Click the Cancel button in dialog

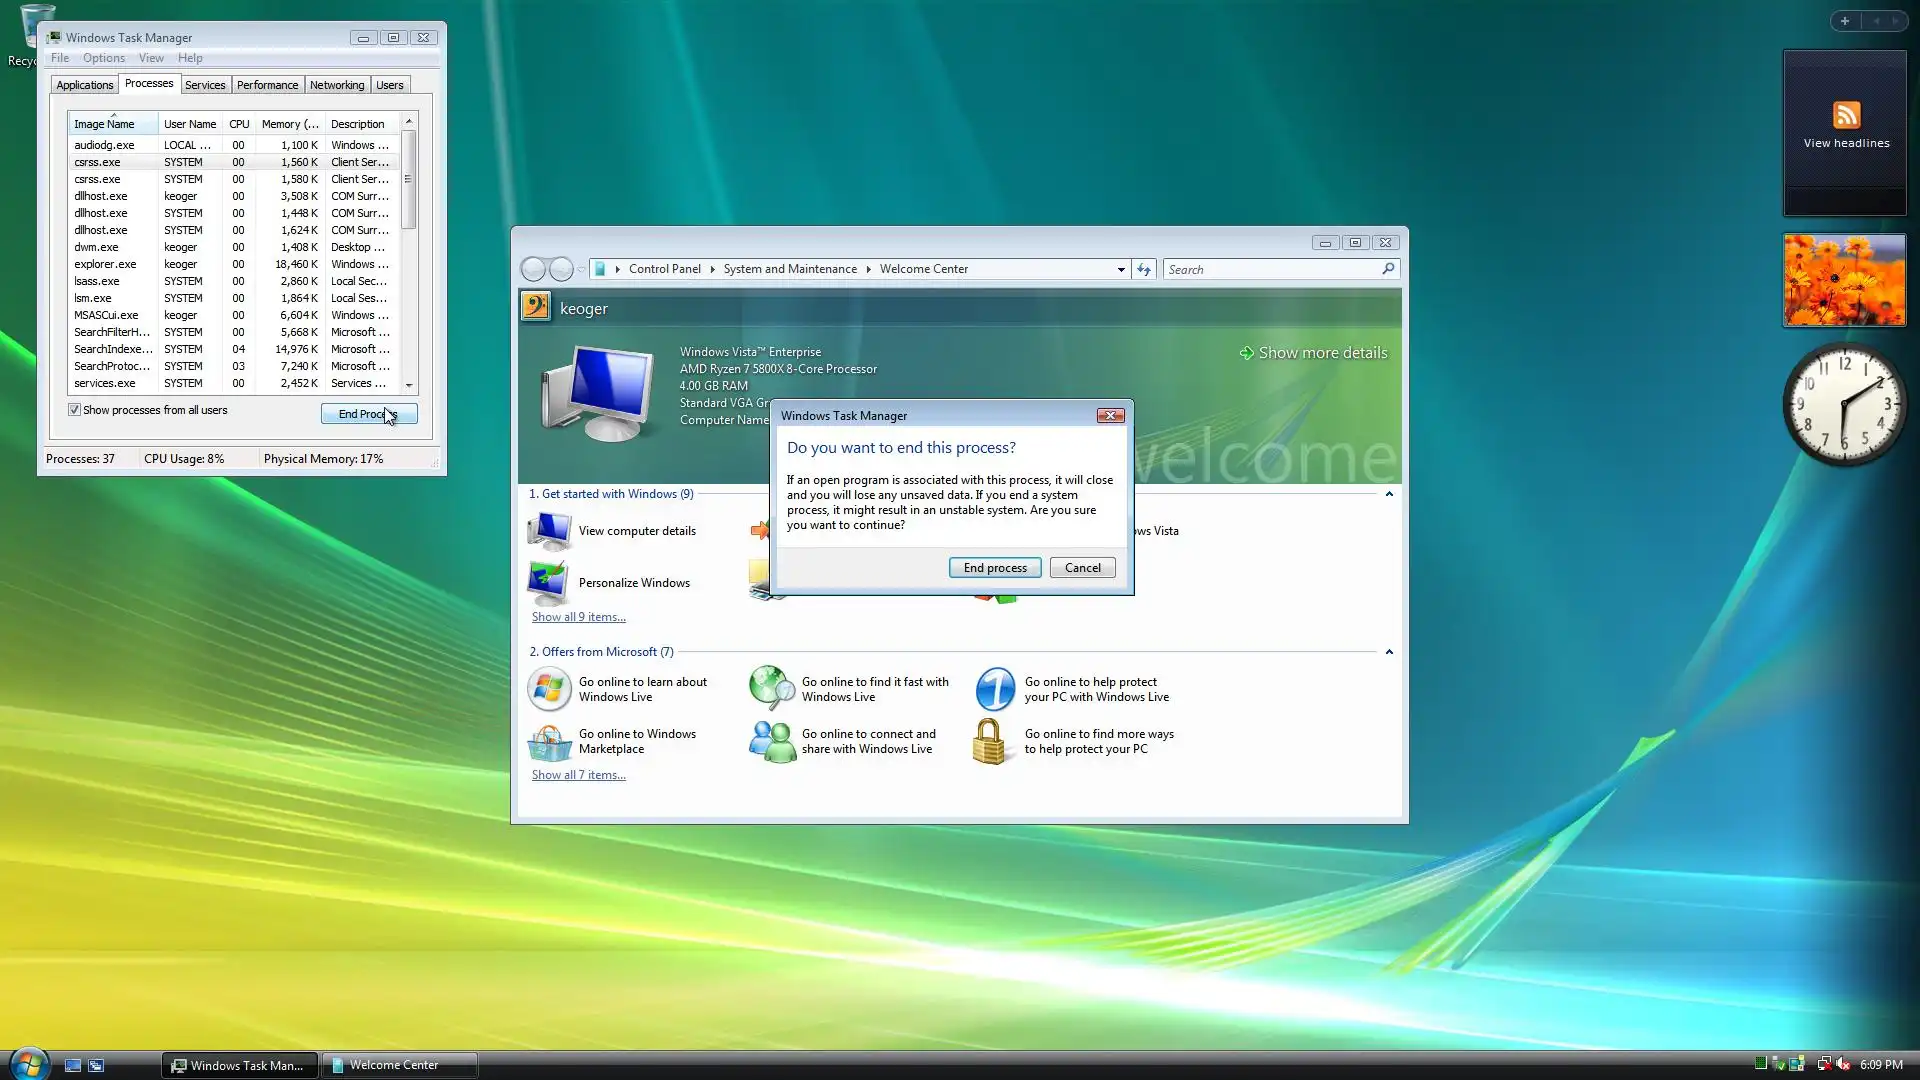tap(1082, 568)
